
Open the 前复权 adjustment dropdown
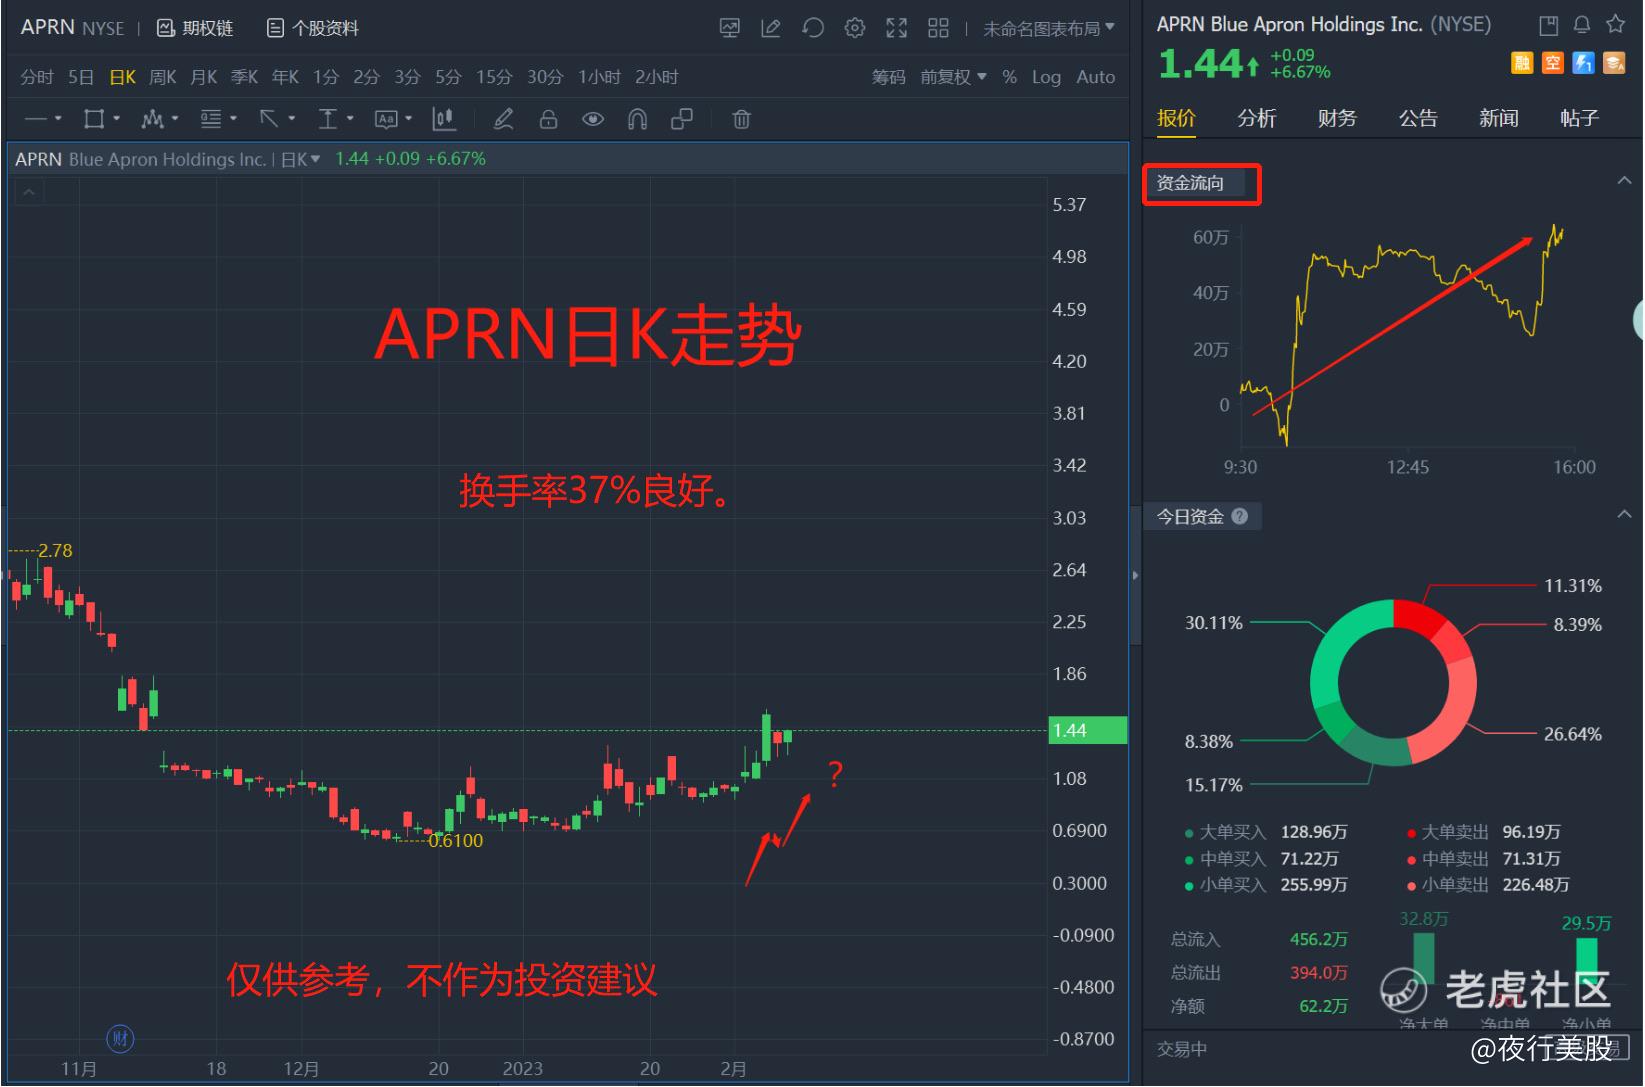click(x=953, y=77)
